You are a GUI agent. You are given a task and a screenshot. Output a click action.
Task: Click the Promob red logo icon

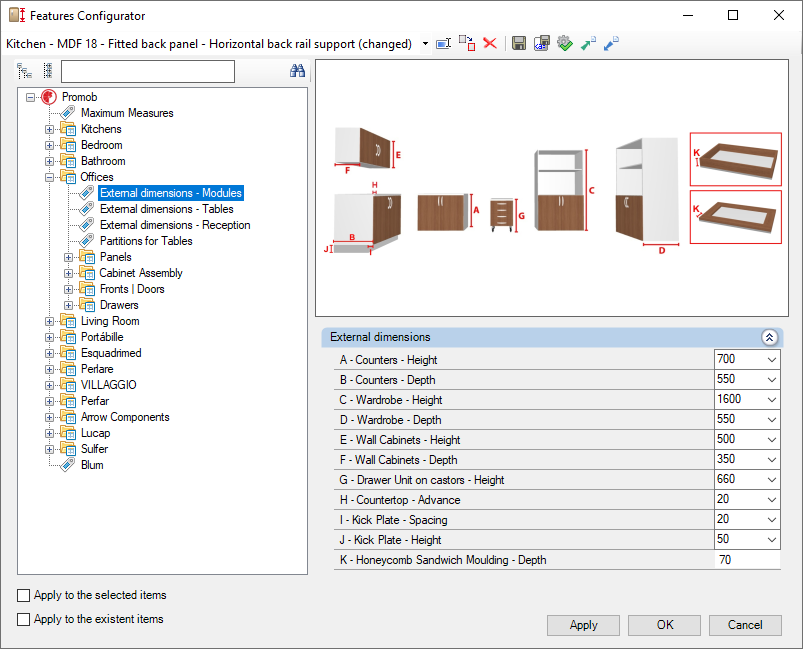(49, 97)
